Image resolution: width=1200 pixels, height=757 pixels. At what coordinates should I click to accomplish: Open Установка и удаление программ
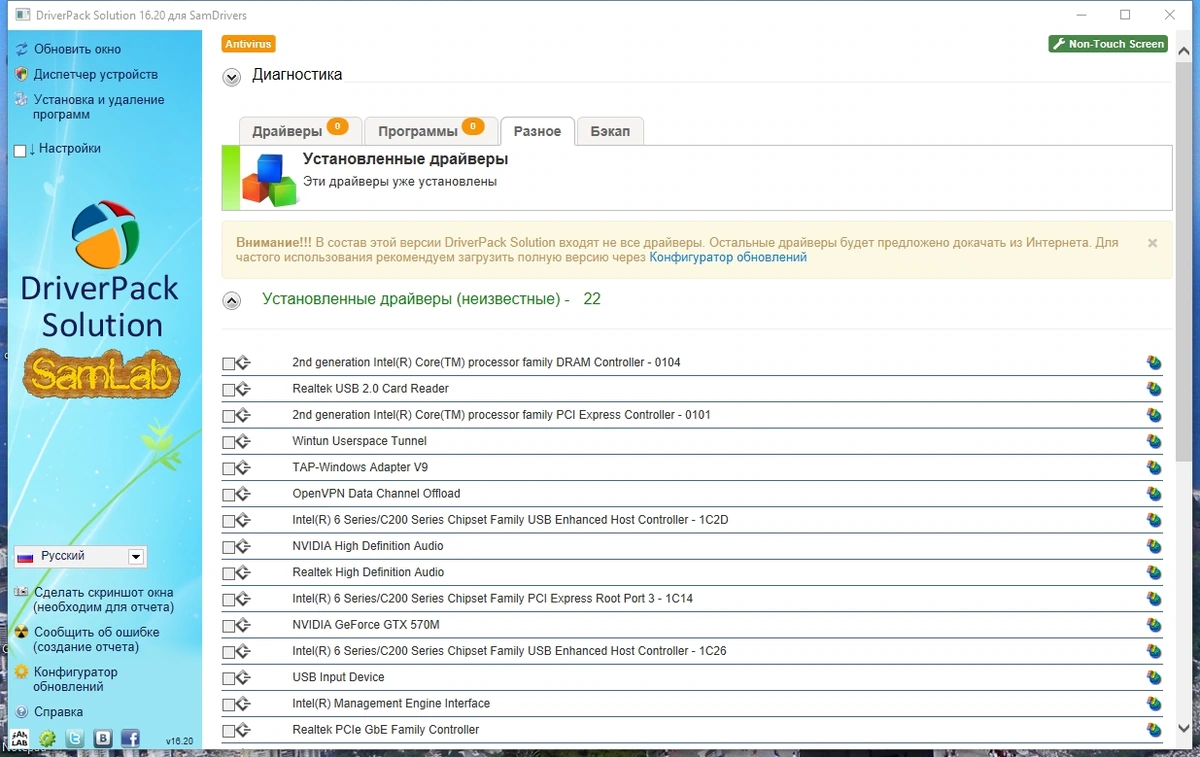[99, 107]
